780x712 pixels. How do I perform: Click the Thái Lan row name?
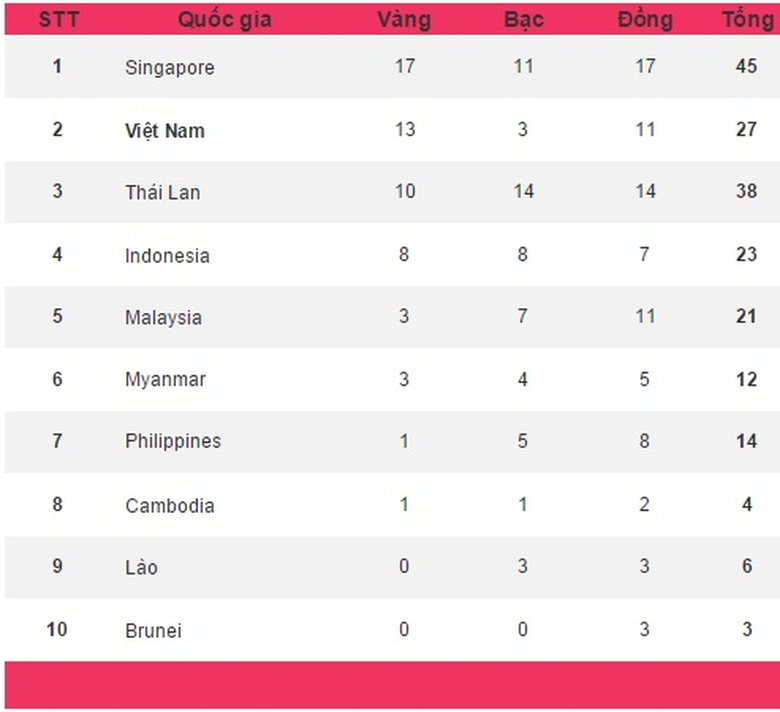[x=162, y=192]
